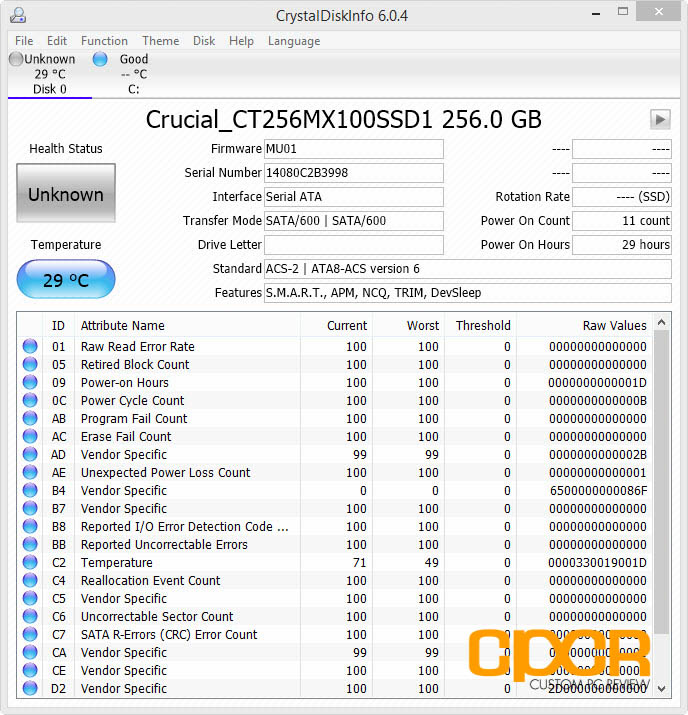Image resolution: width=688 pixels, height=715 pixels.
Task: Click the Features field
Action: click(x=468, y=293)
